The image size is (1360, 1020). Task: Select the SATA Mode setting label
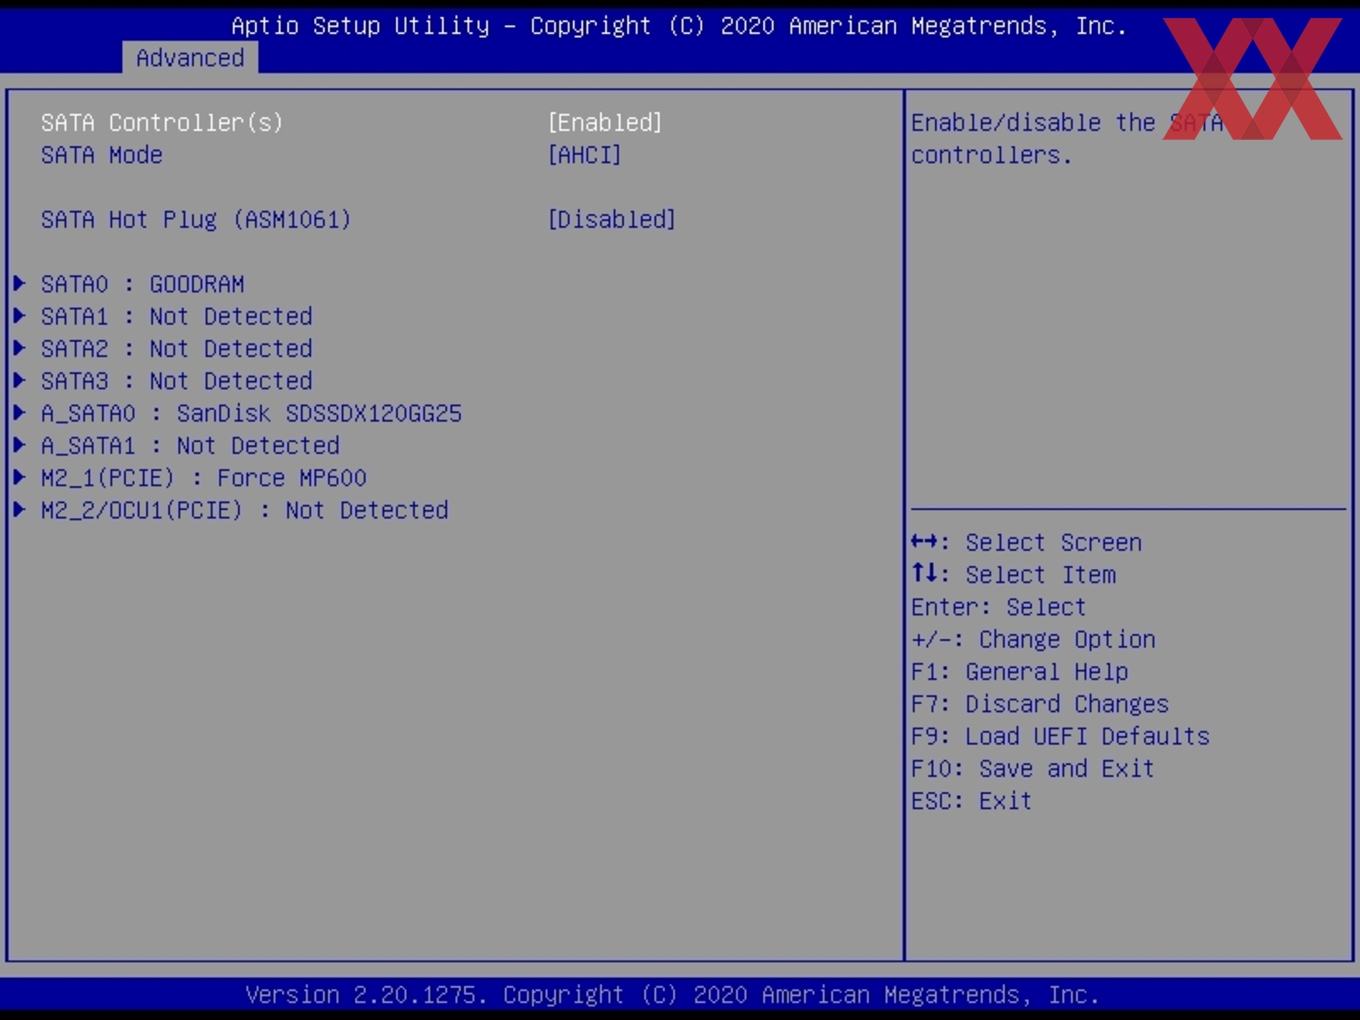tap(101, 155)
